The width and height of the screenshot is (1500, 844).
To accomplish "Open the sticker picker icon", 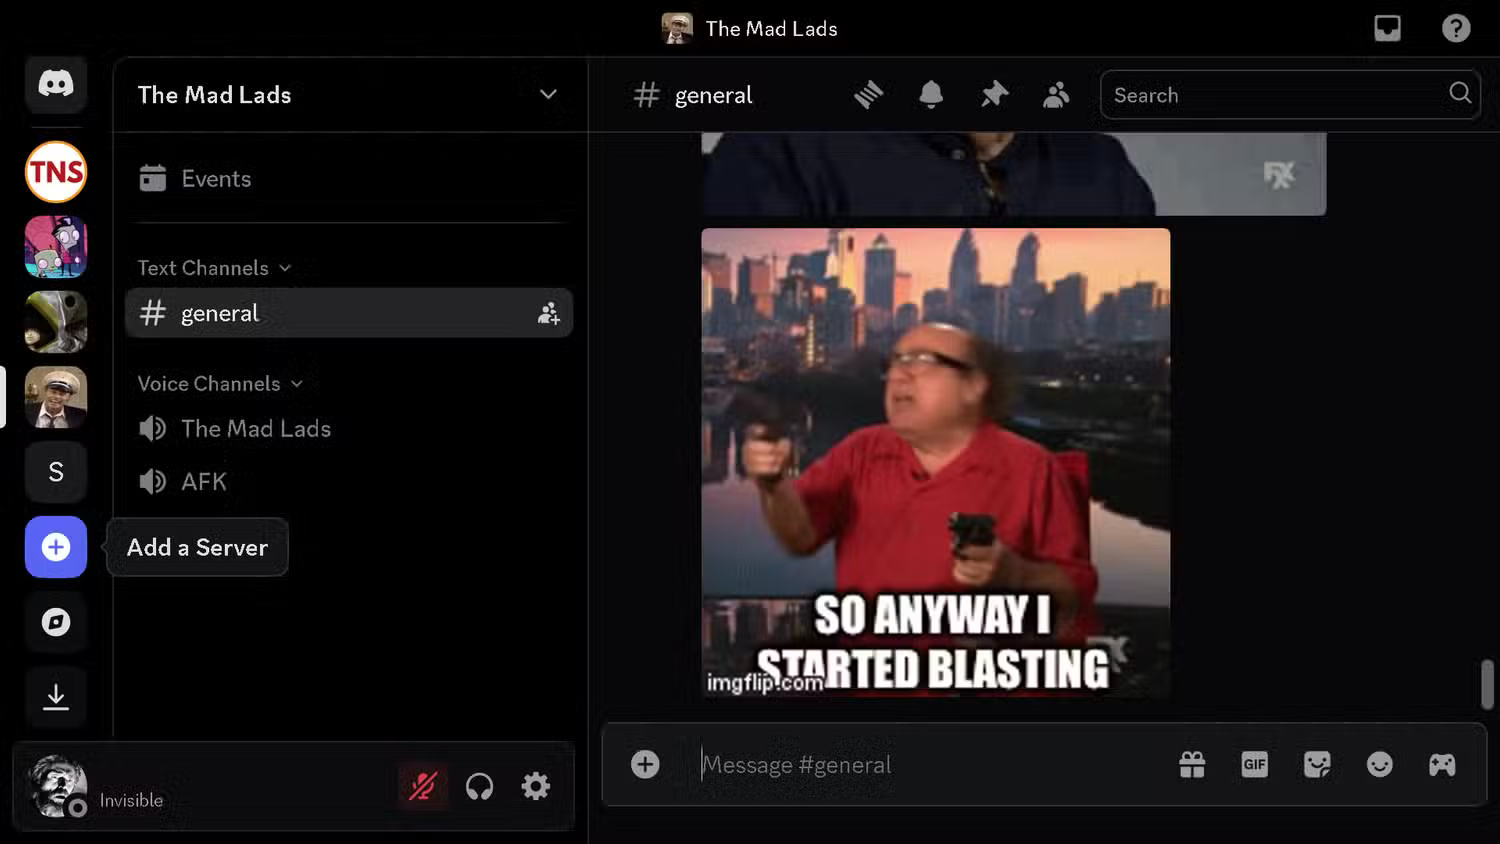I will 1317,765.
